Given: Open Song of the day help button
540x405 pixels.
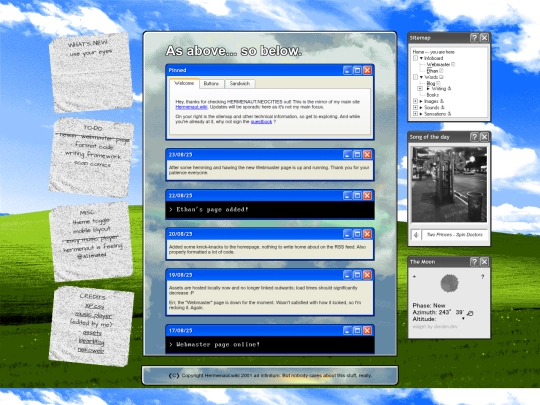Looking at the screenshot, I should pyautogui.click(x=474, y=137).
